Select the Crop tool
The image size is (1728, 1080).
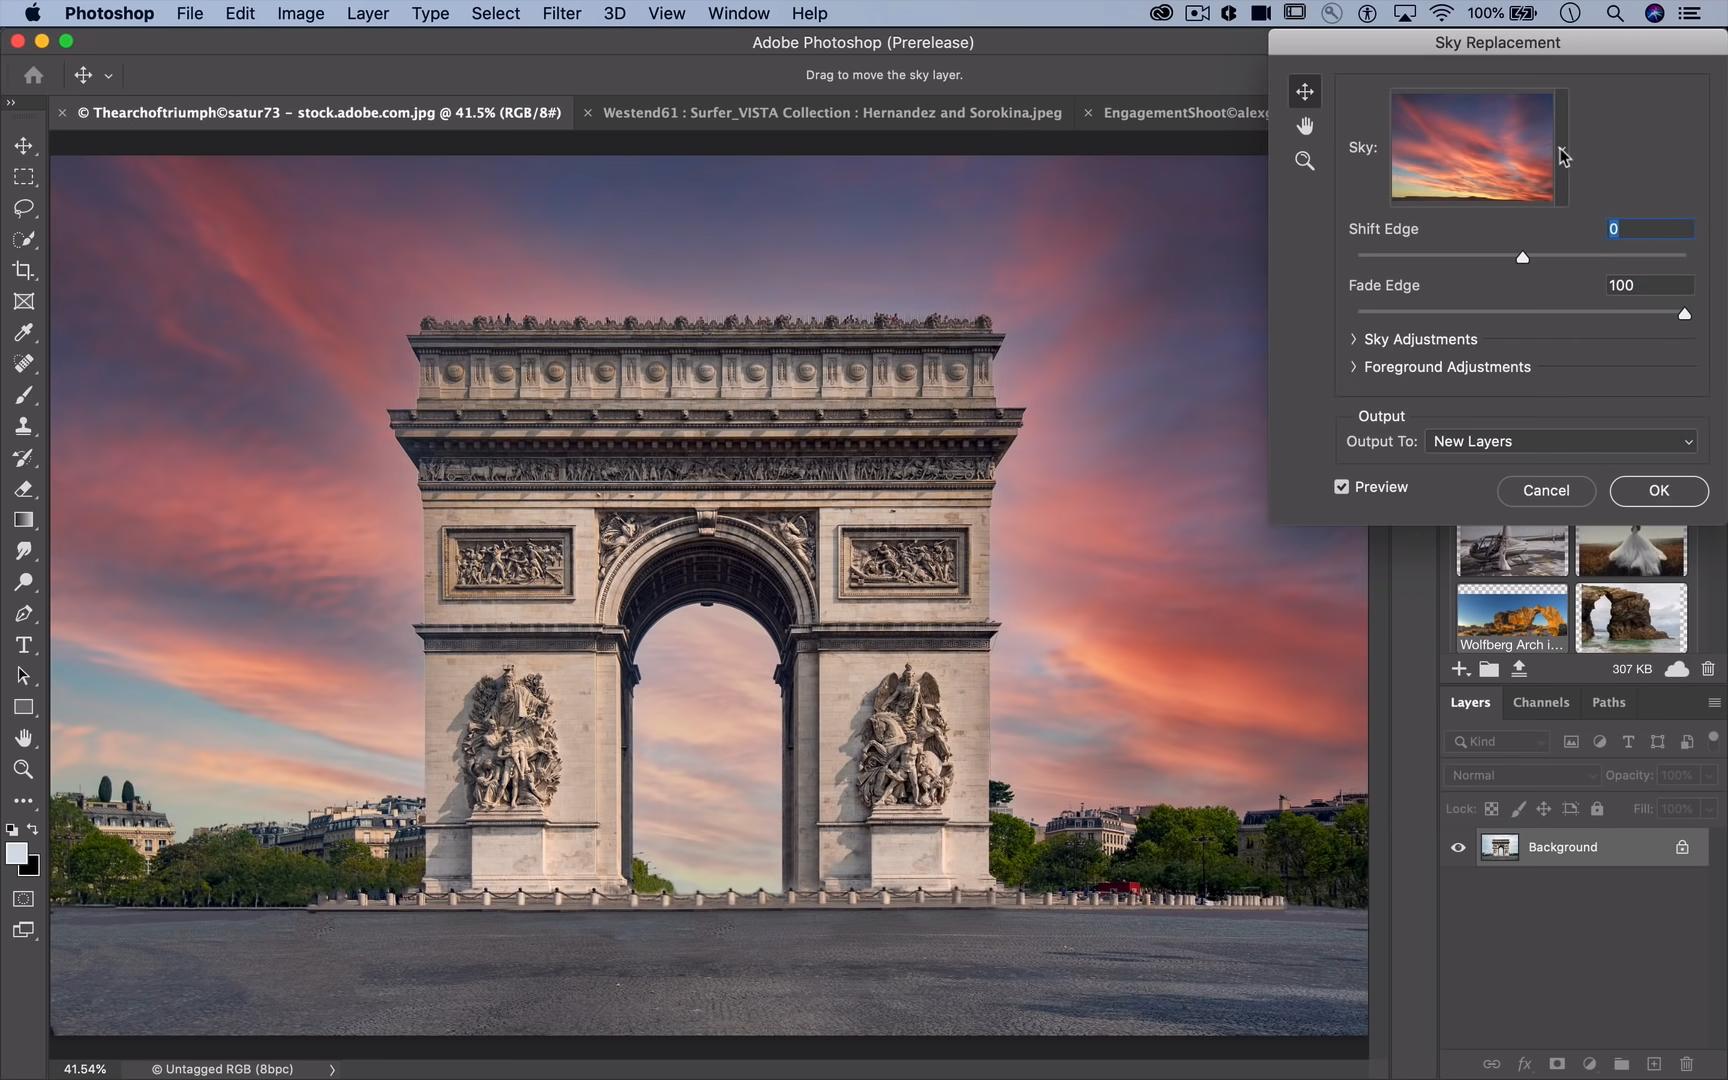(x=24, y=271)
